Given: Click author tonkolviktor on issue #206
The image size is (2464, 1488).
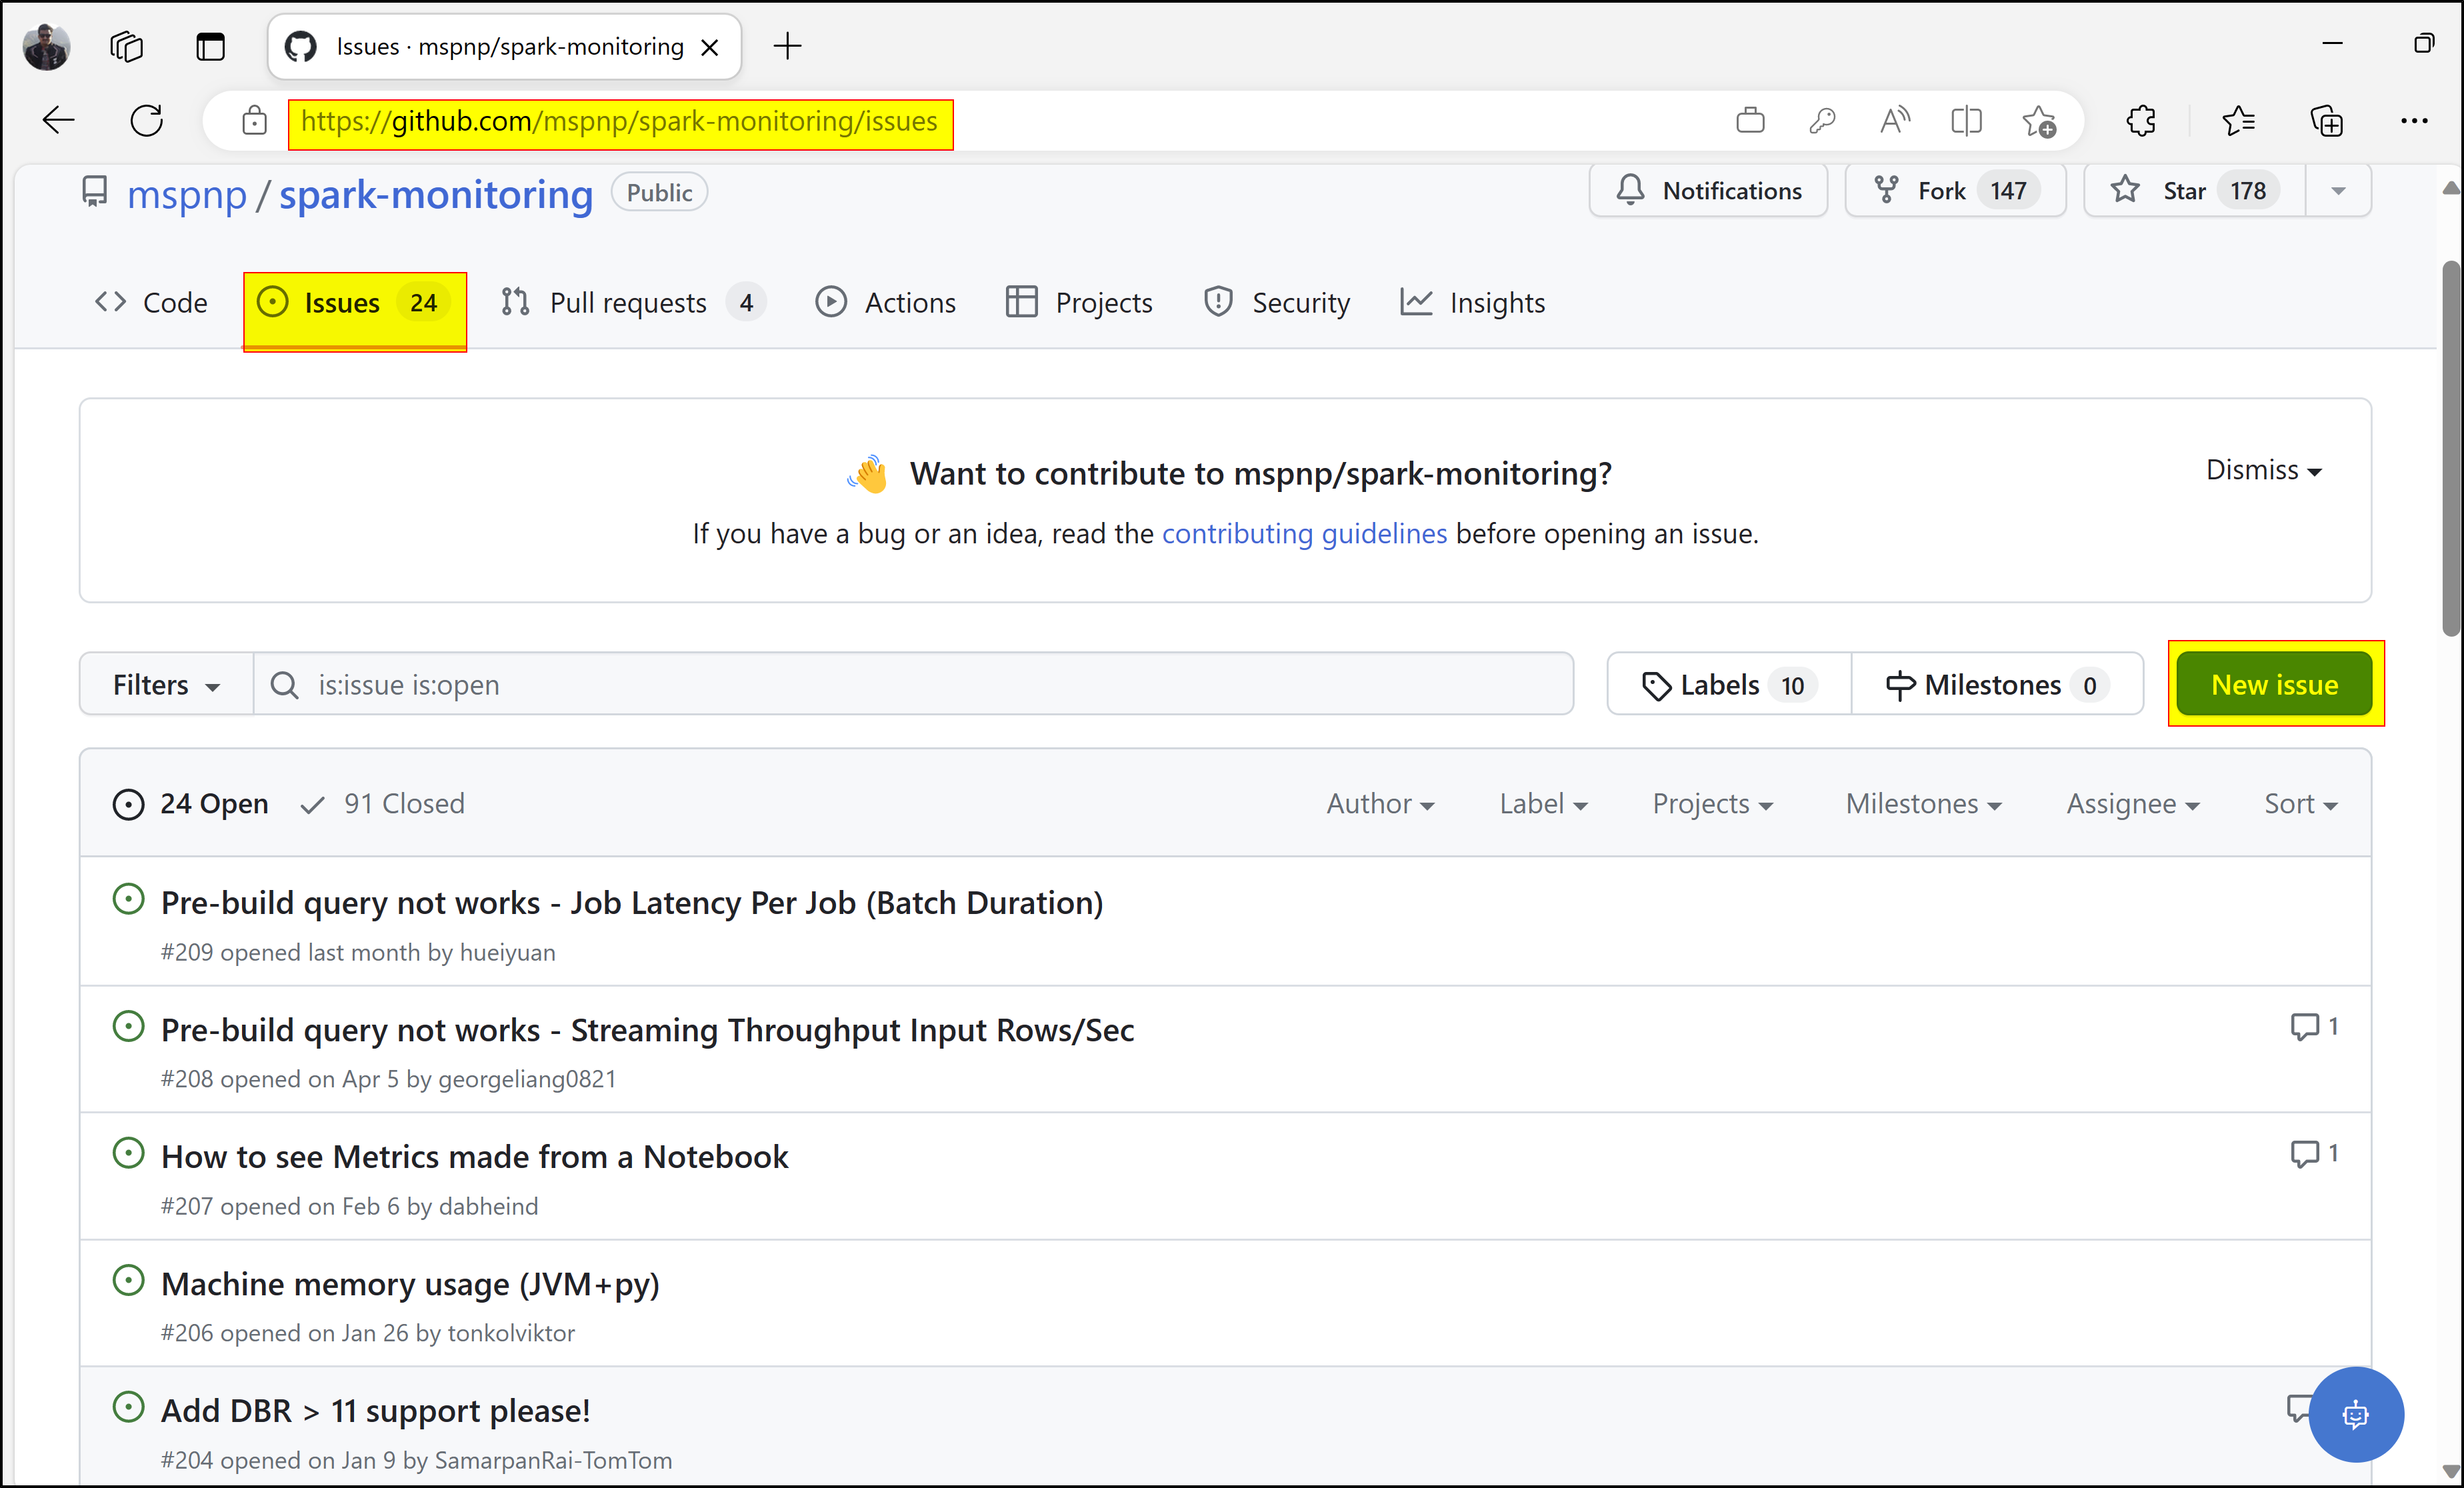Looking at the screenshot, I should click(511, 1333).
